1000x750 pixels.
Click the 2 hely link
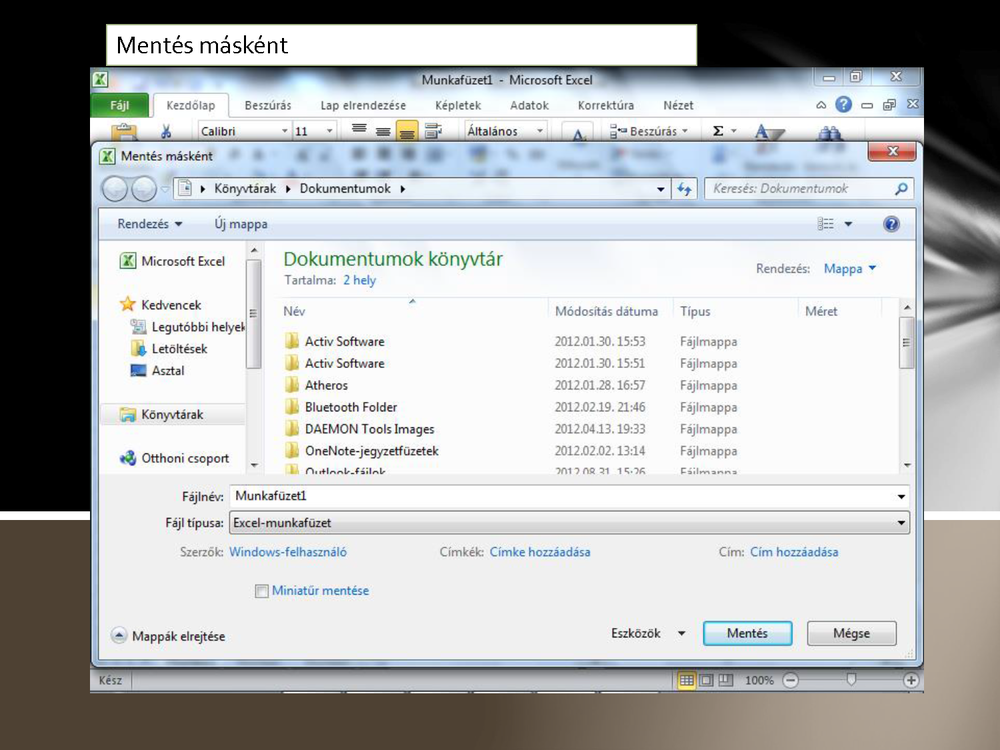[359, 280]
